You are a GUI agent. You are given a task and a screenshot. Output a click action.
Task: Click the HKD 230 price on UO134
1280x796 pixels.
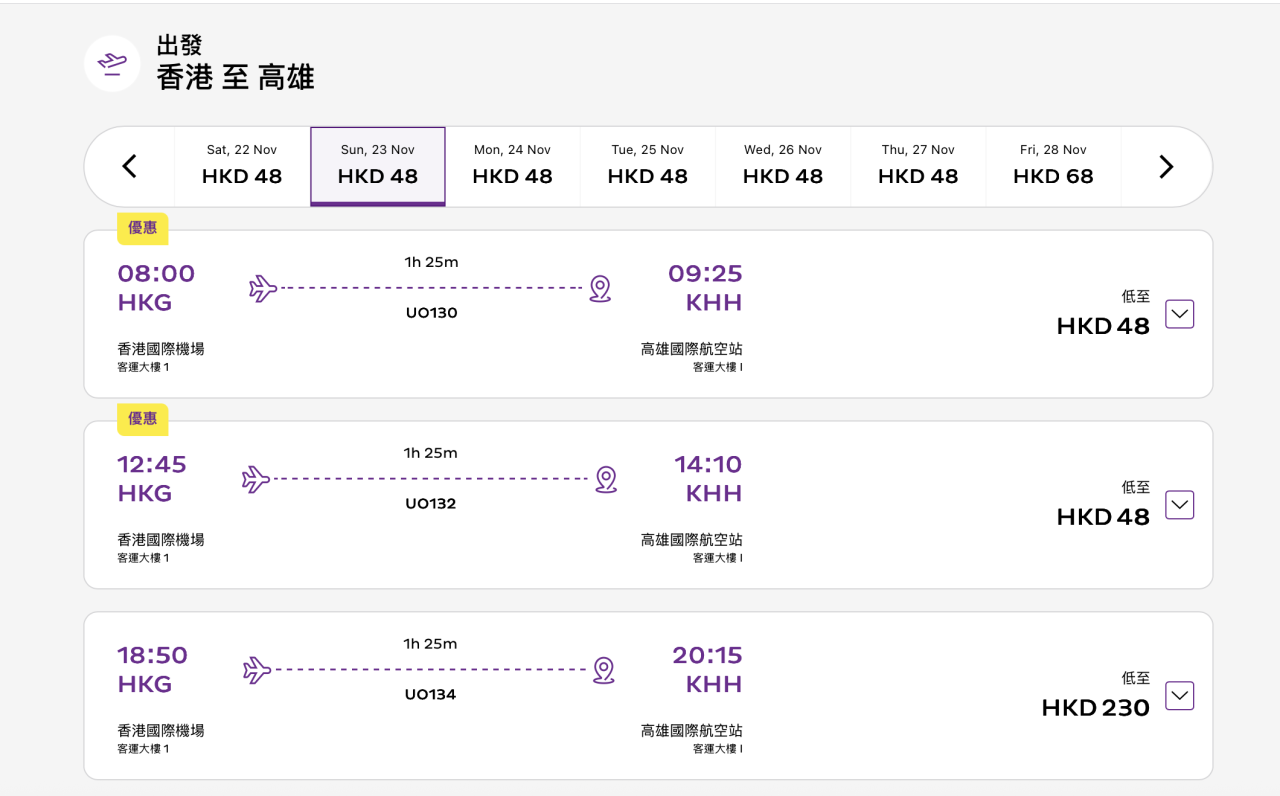(1095, 708)
